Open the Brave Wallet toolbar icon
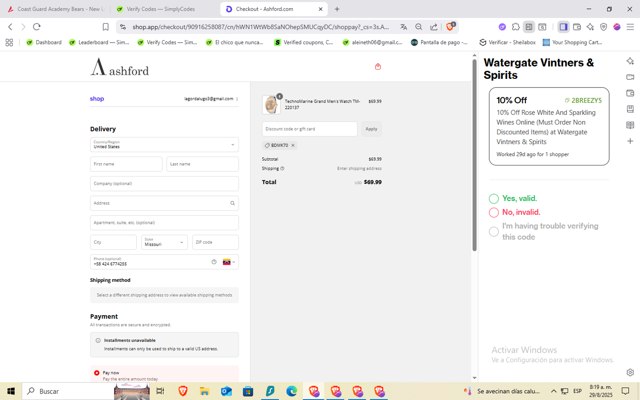Screen dimensions: 640x400 tap(577, 27)
